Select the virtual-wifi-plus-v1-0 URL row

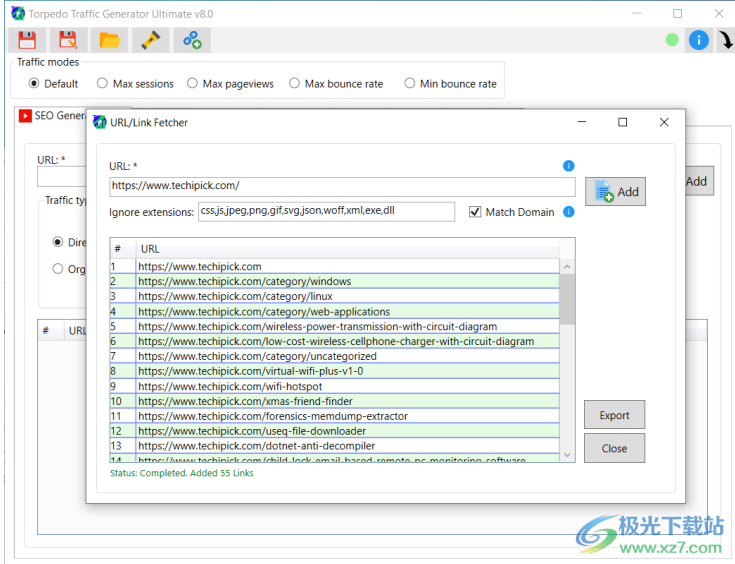335,371
